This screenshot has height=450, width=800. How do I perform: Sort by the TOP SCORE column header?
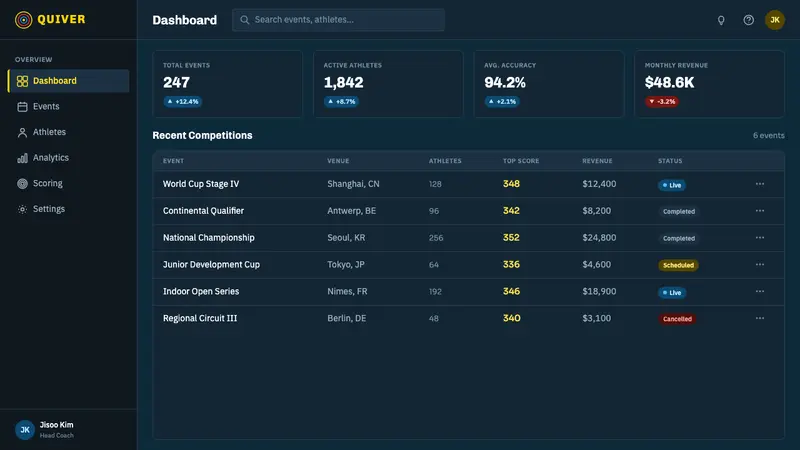[521, 161]
